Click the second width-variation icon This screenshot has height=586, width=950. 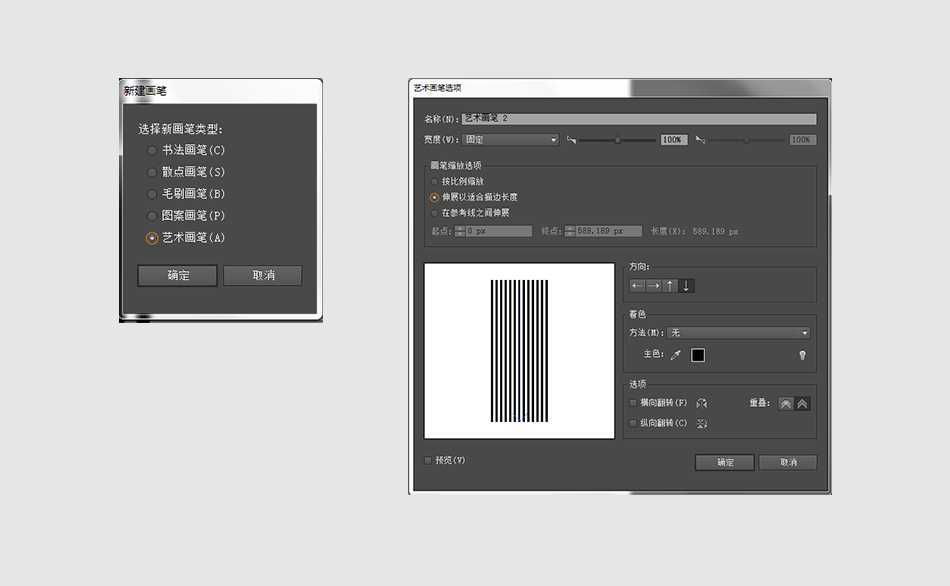(x=700, y=140)
